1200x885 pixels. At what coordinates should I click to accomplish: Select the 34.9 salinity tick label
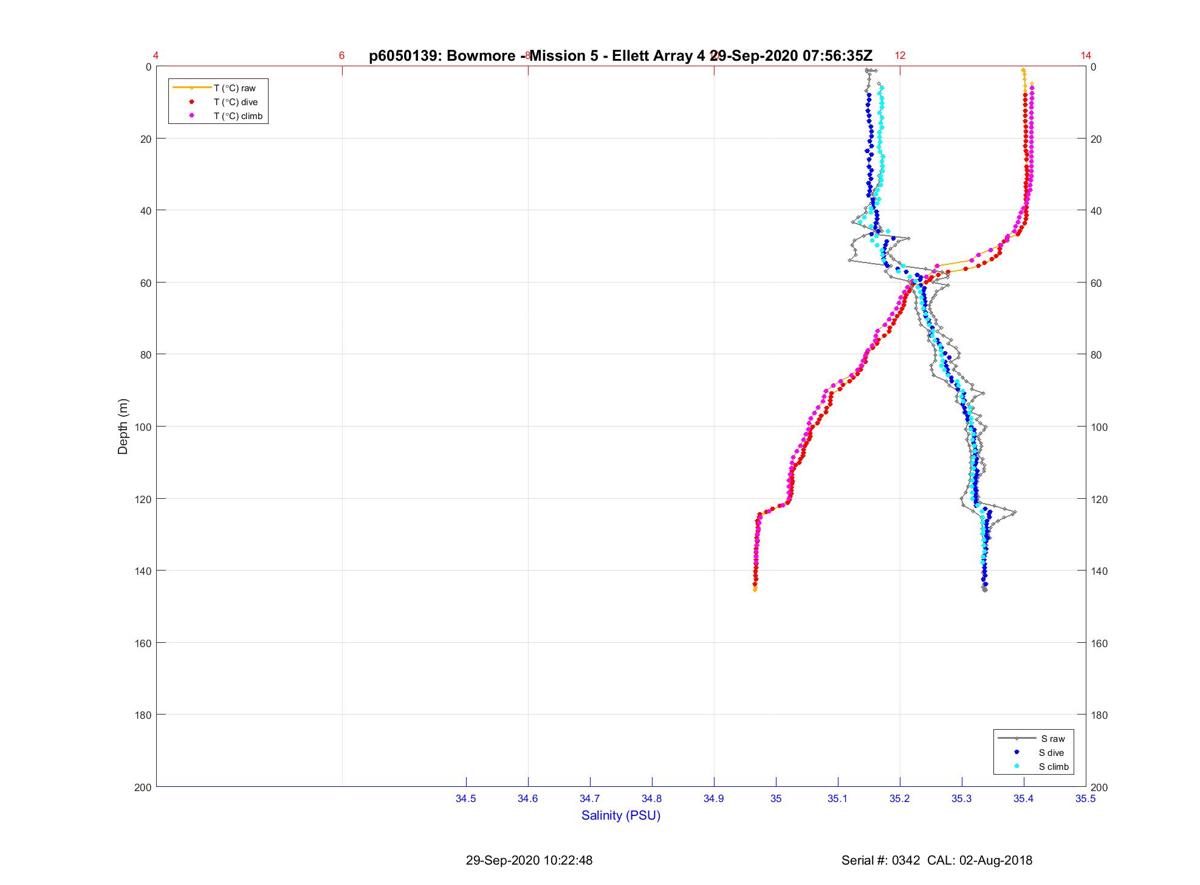tap(714, 798)
